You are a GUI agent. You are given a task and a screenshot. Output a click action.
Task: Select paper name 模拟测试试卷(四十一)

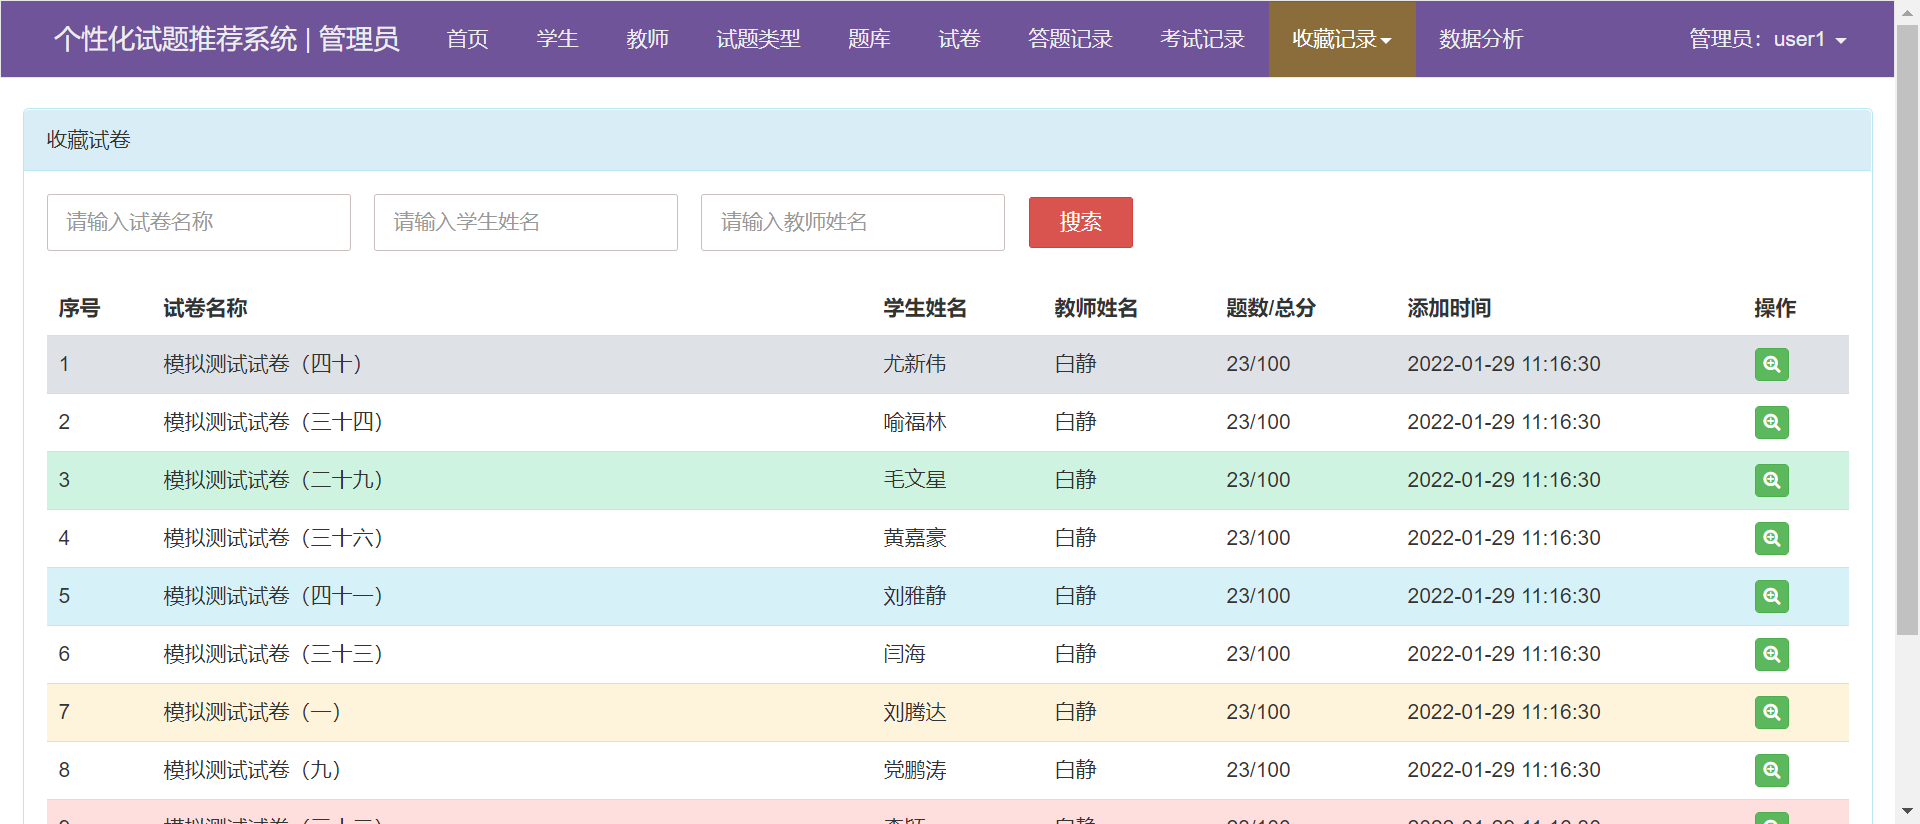coord(273,596)
